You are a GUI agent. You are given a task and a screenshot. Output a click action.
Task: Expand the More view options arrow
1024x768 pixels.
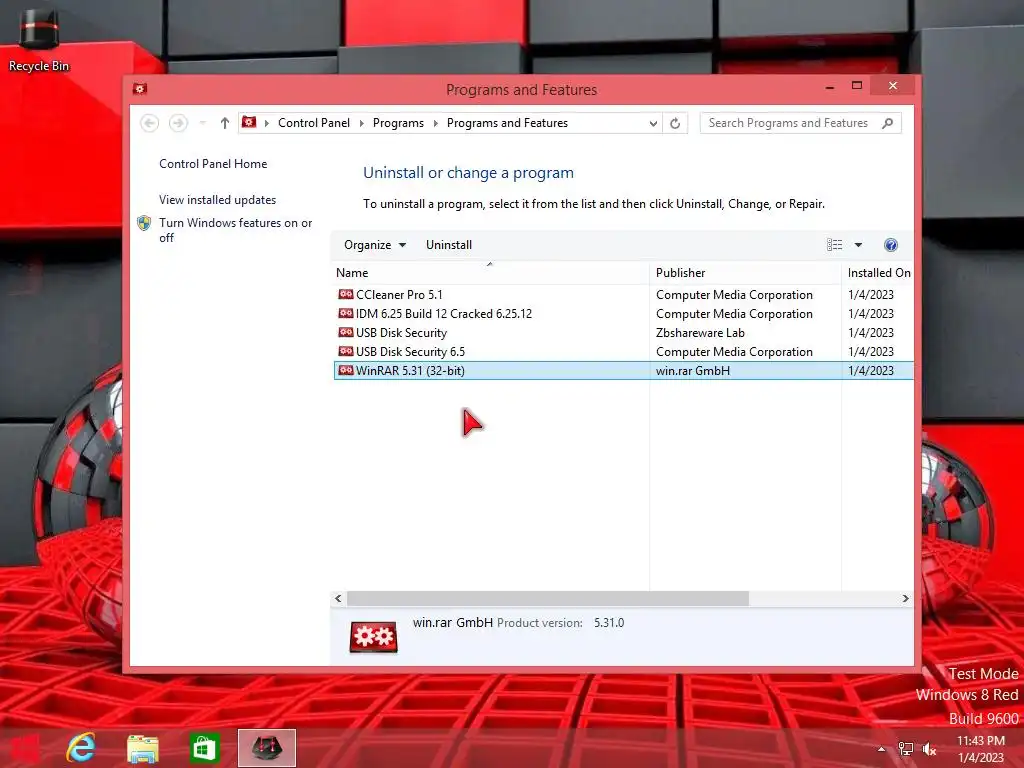[858, 245]
